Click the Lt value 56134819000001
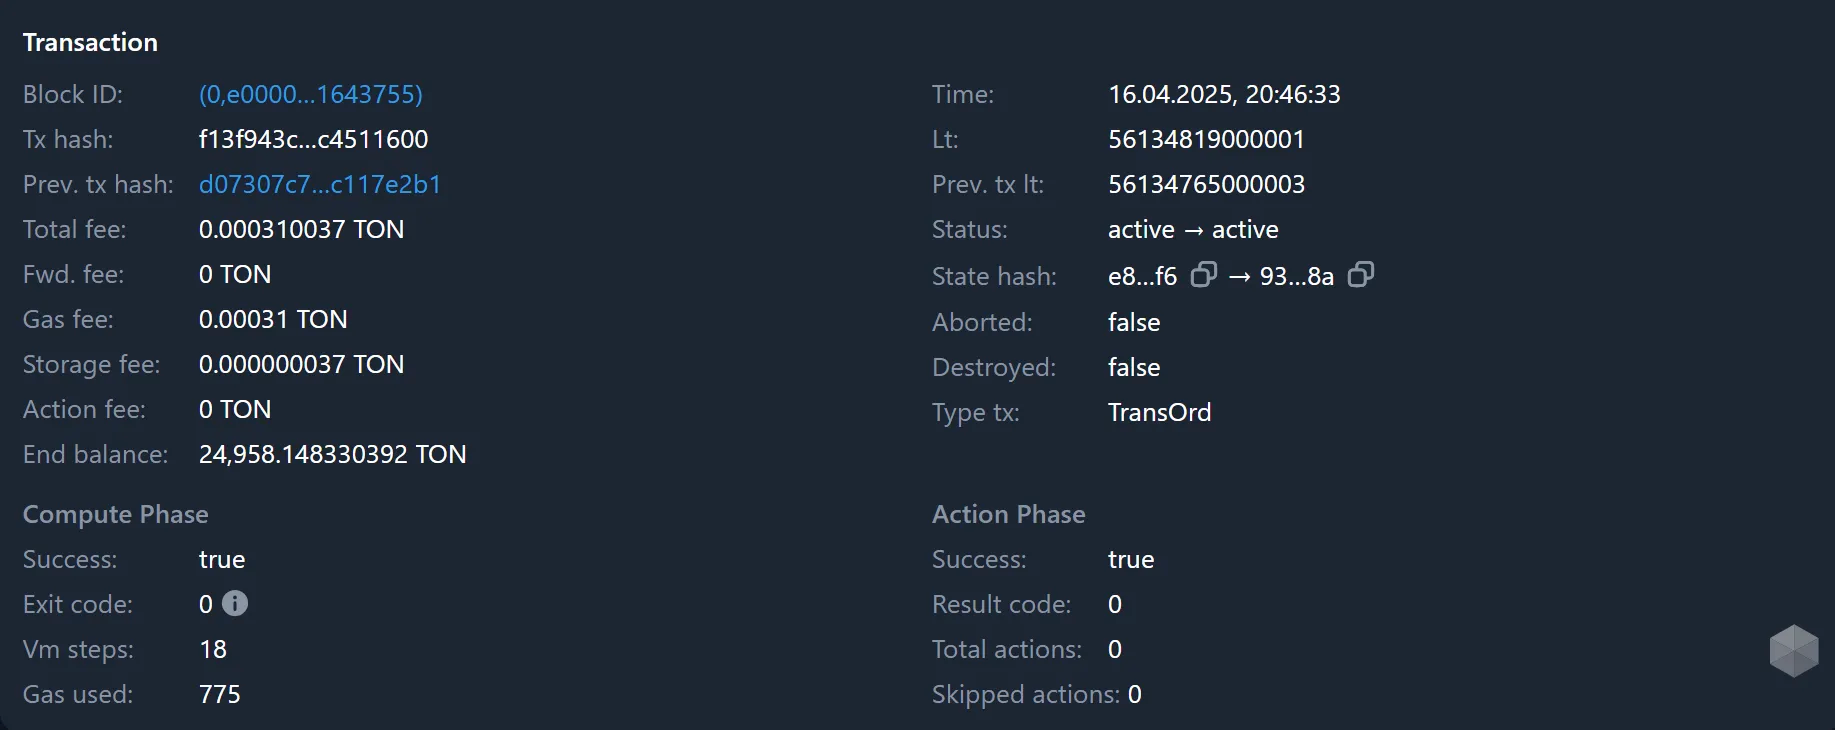 1206,139
